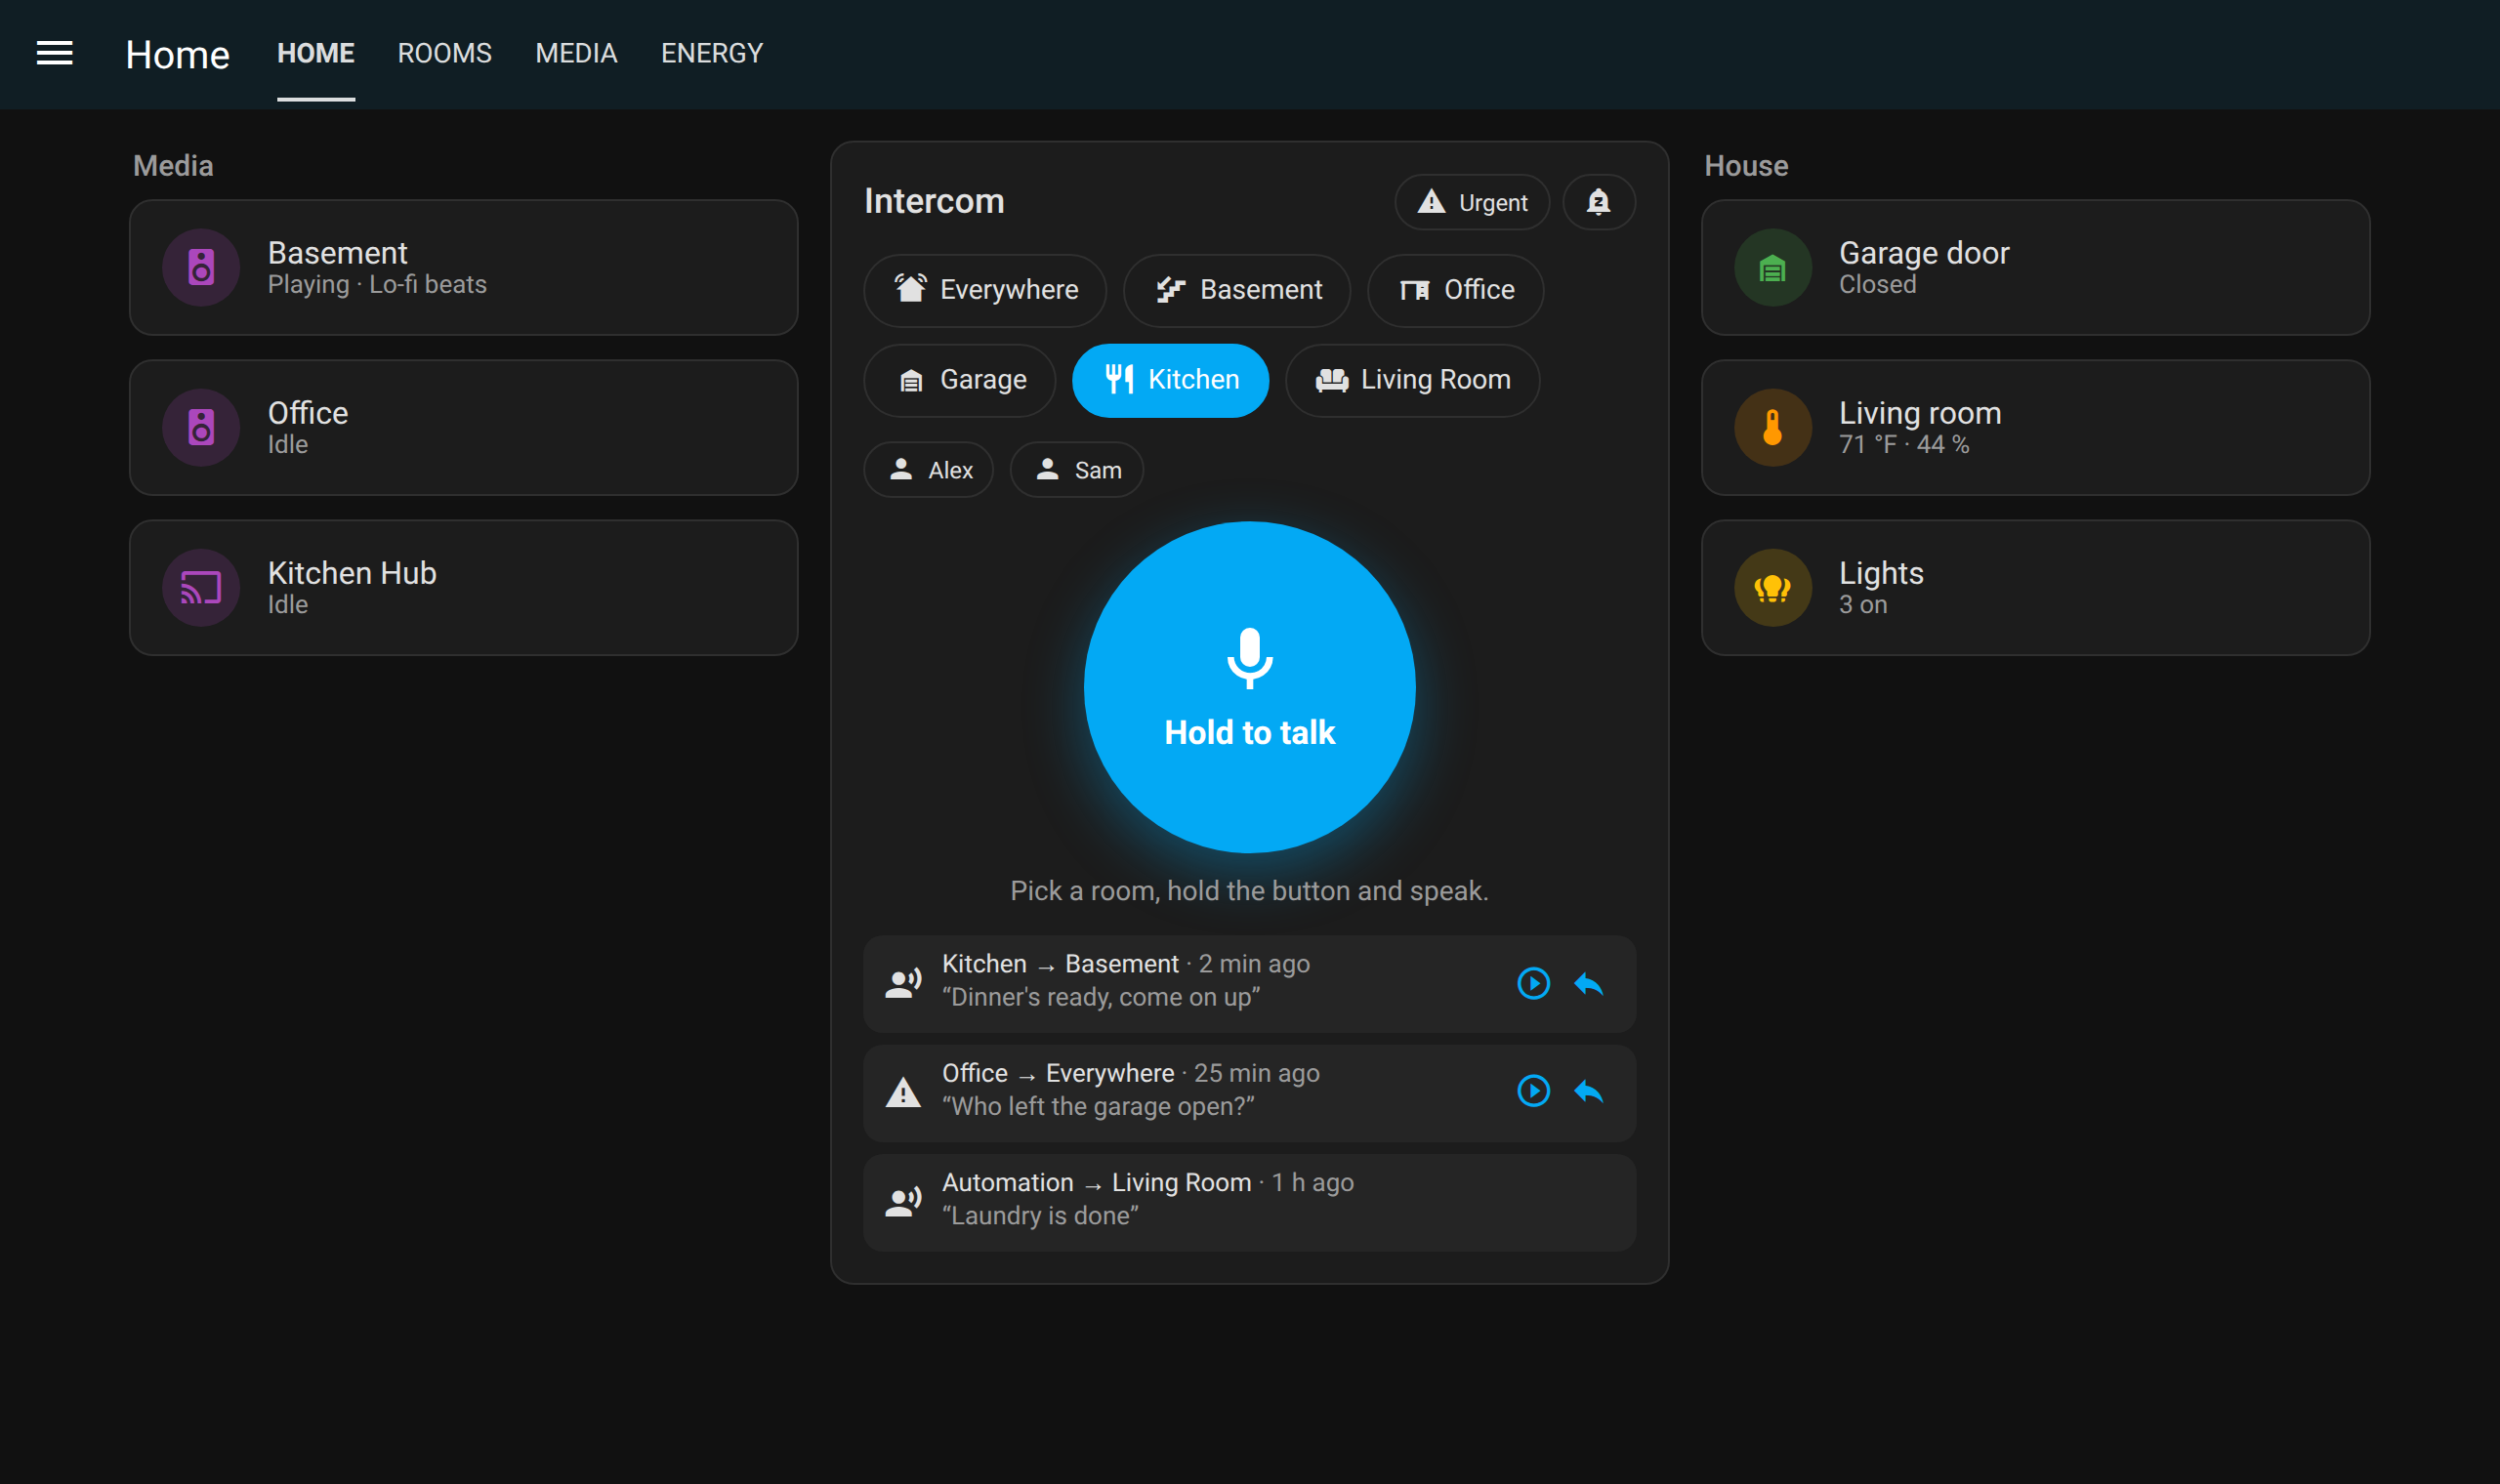Image resolution: width=2500 pixels, height=1484 pixels.
Task: Click the Living room thermometer icon
Action: pyautogui.click(x=1772, y=427)
